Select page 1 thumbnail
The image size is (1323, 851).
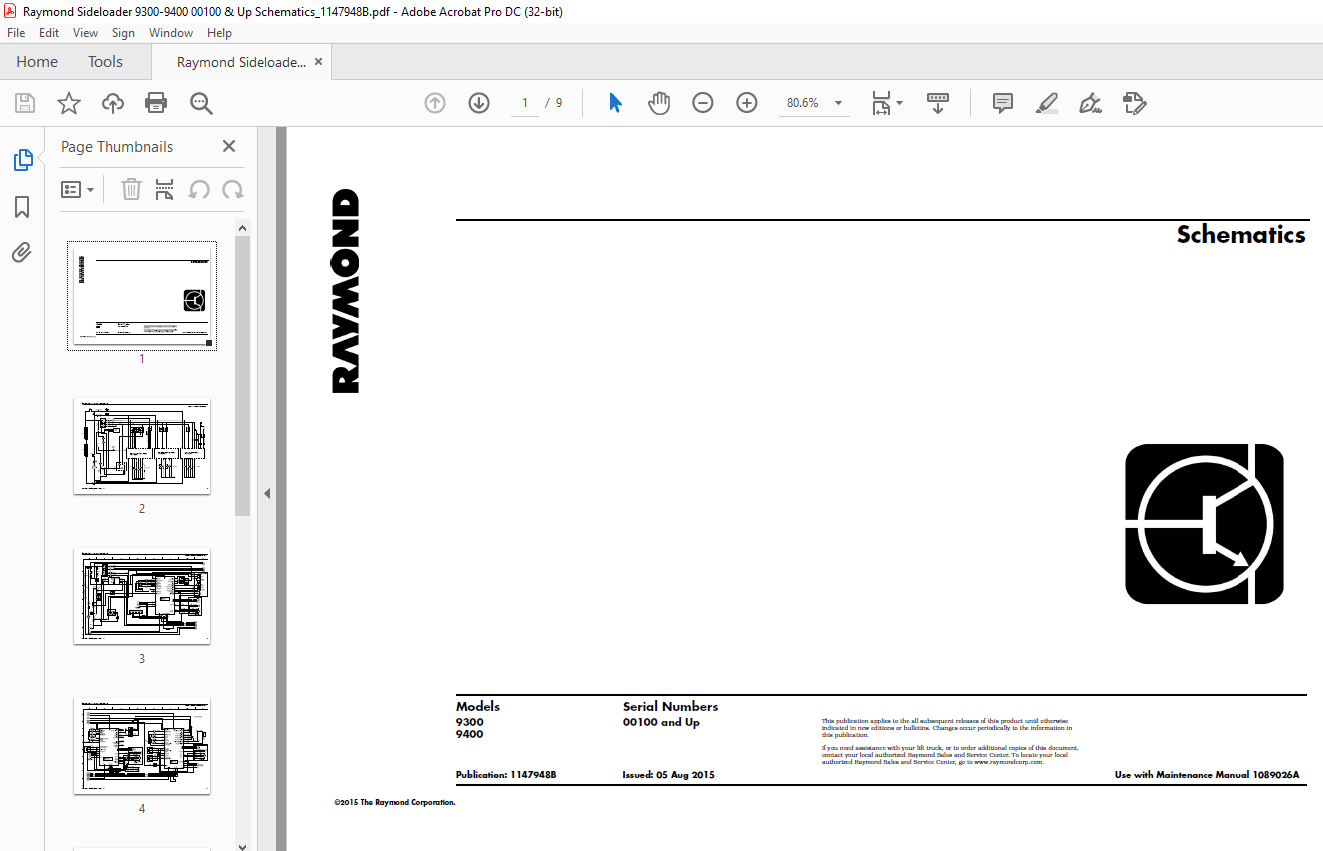(142, 295)
